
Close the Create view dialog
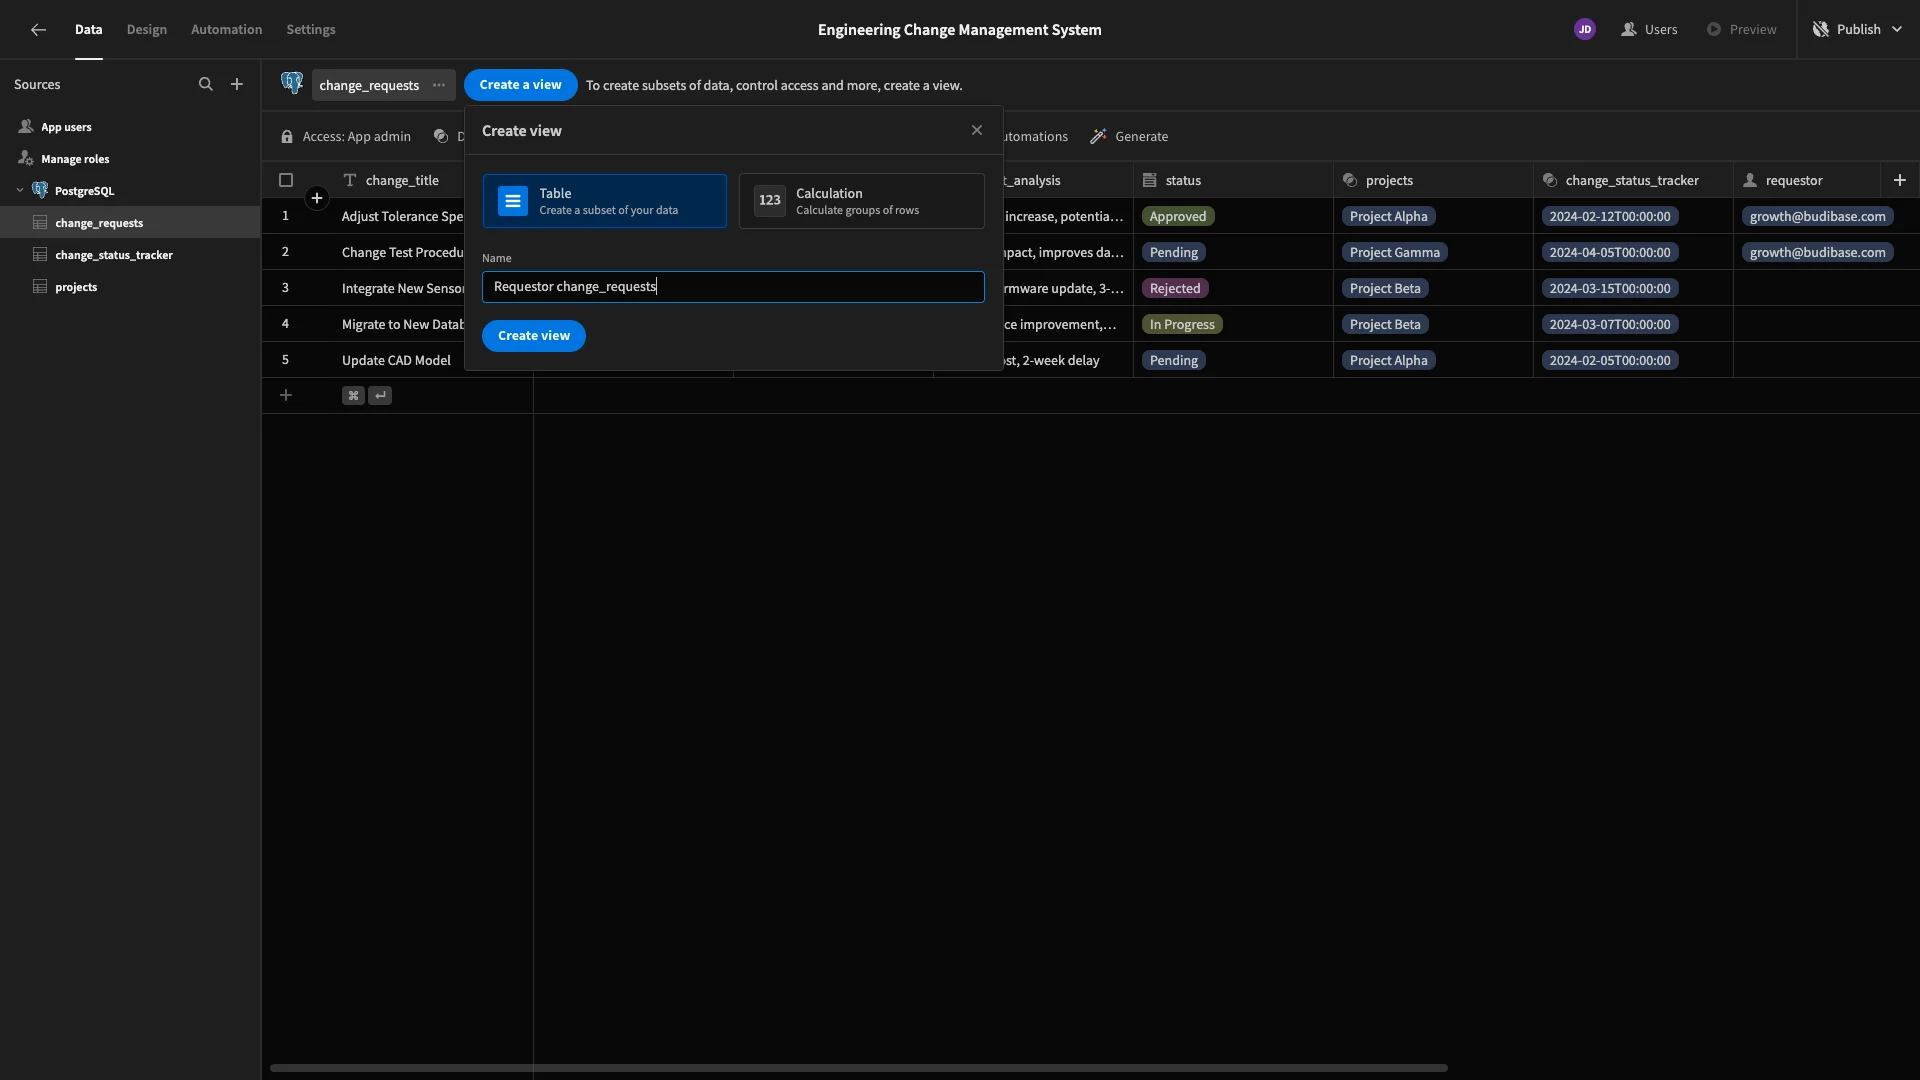point(977,131)
